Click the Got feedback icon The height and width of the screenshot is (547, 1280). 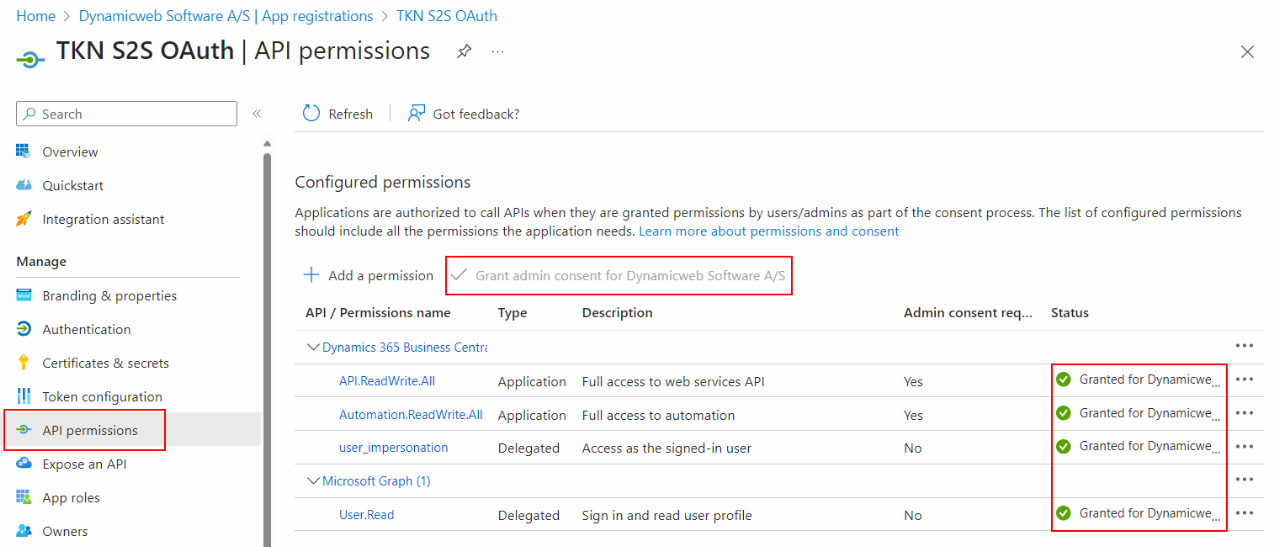[417, 114]
